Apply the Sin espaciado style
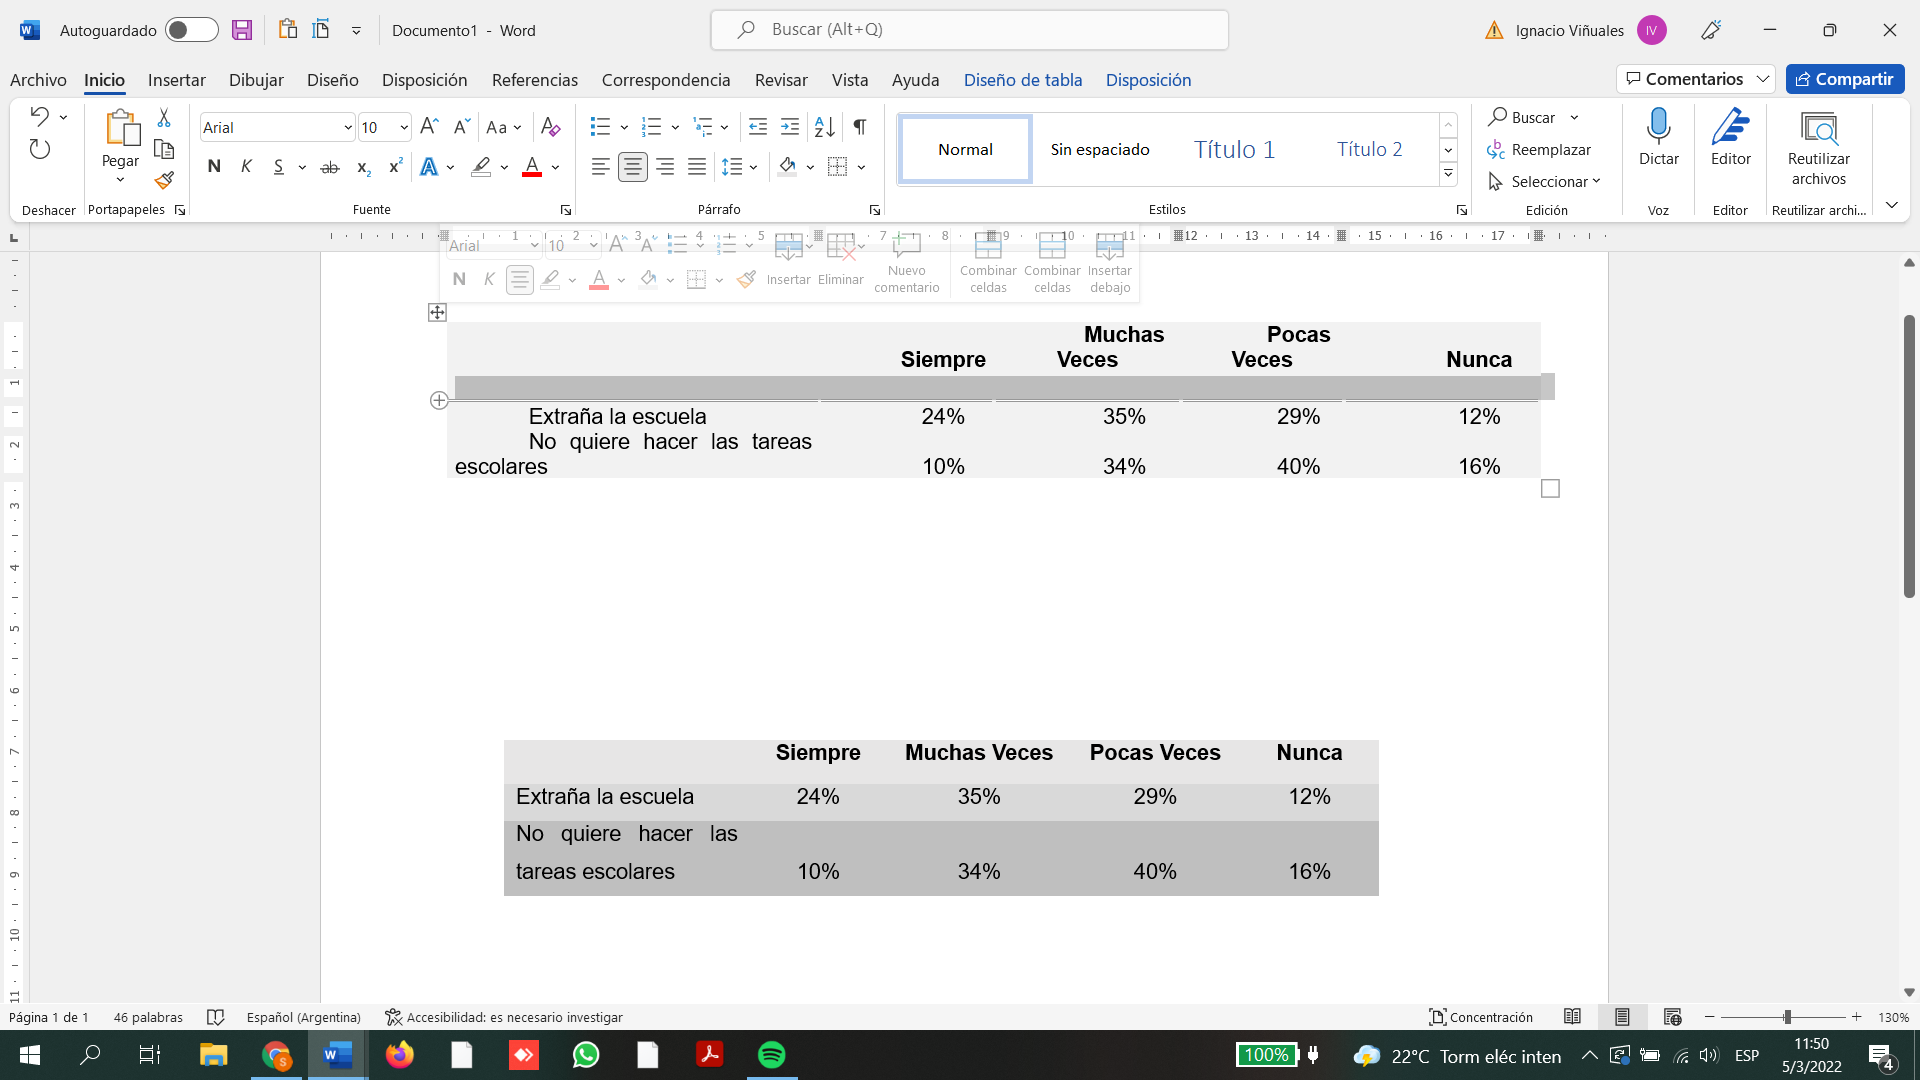This screenshot has width=1920, height=1080. tap(1100, 149)
